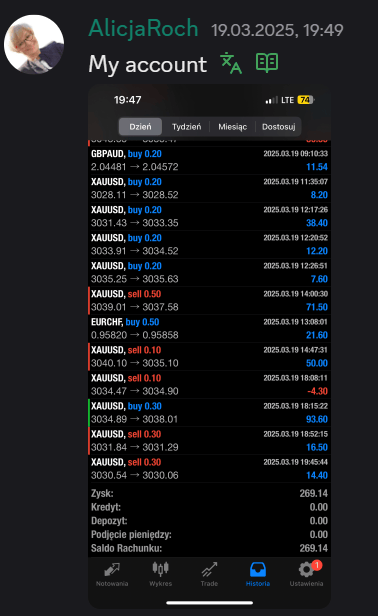Tap the home indicator bar at bottom

(x=209, y=603)
